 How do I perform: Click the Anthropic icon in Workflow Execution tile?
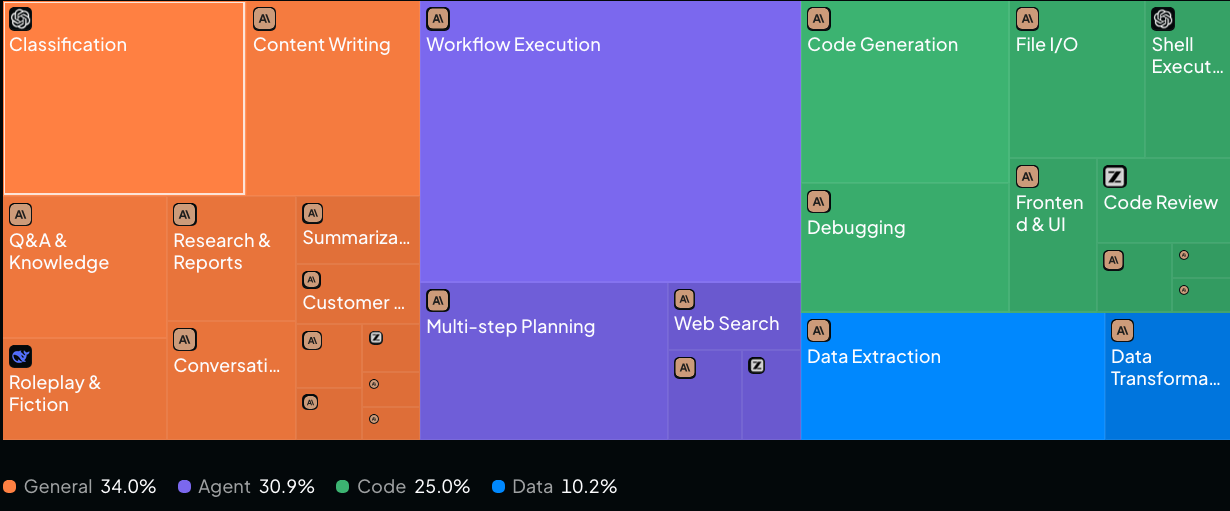[x=438, y=19]
